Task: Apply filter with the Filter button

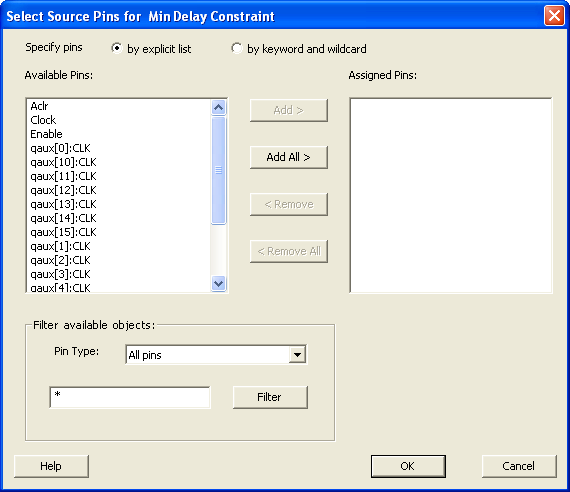Action: [270, 397]
